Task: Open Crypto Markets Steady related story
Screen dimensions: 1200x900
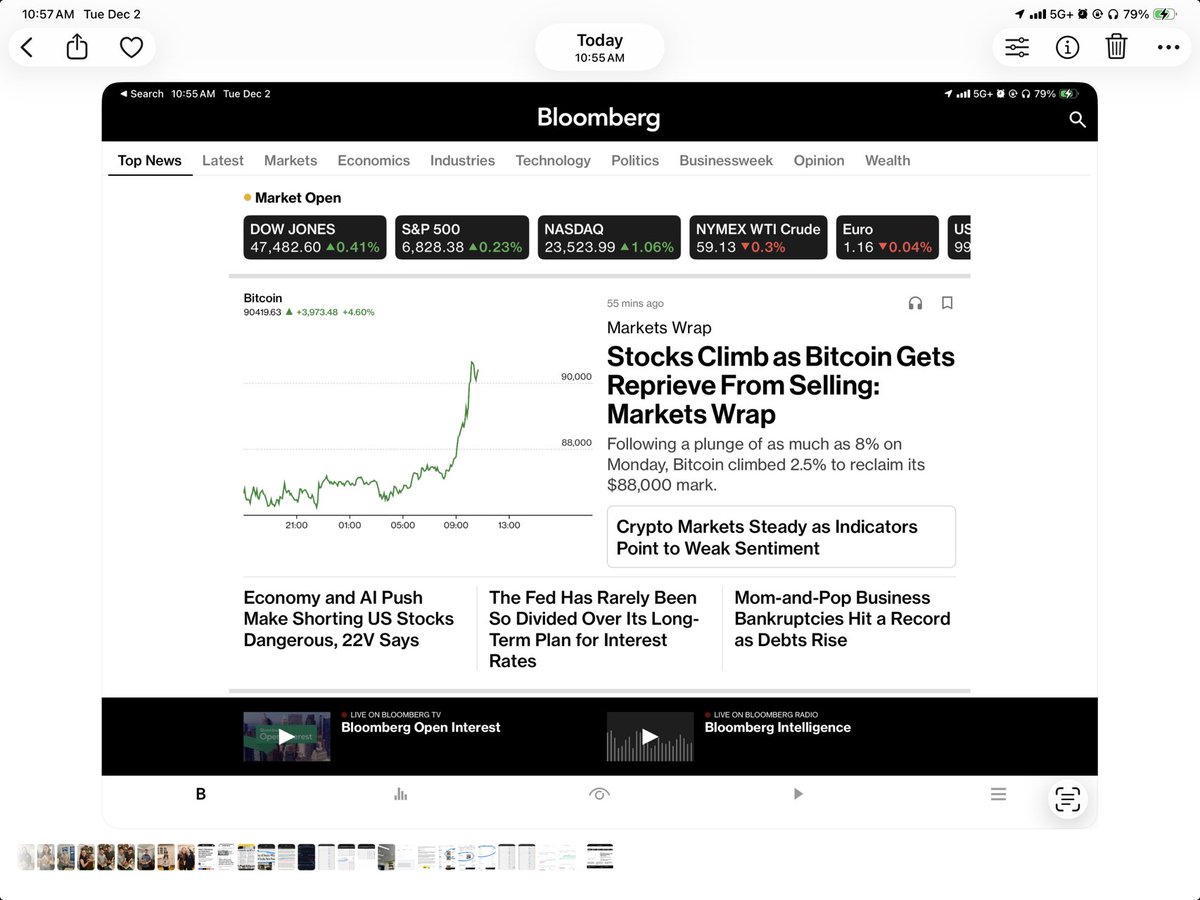Action: 781,537
